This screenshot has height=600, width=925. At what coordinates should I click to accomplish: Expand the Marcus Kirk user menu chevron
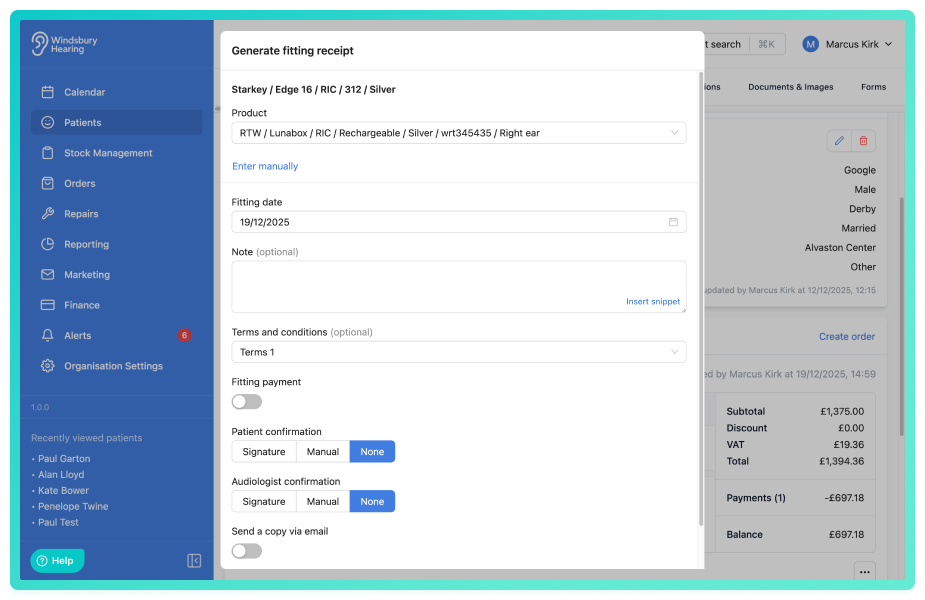coord(888,44)
